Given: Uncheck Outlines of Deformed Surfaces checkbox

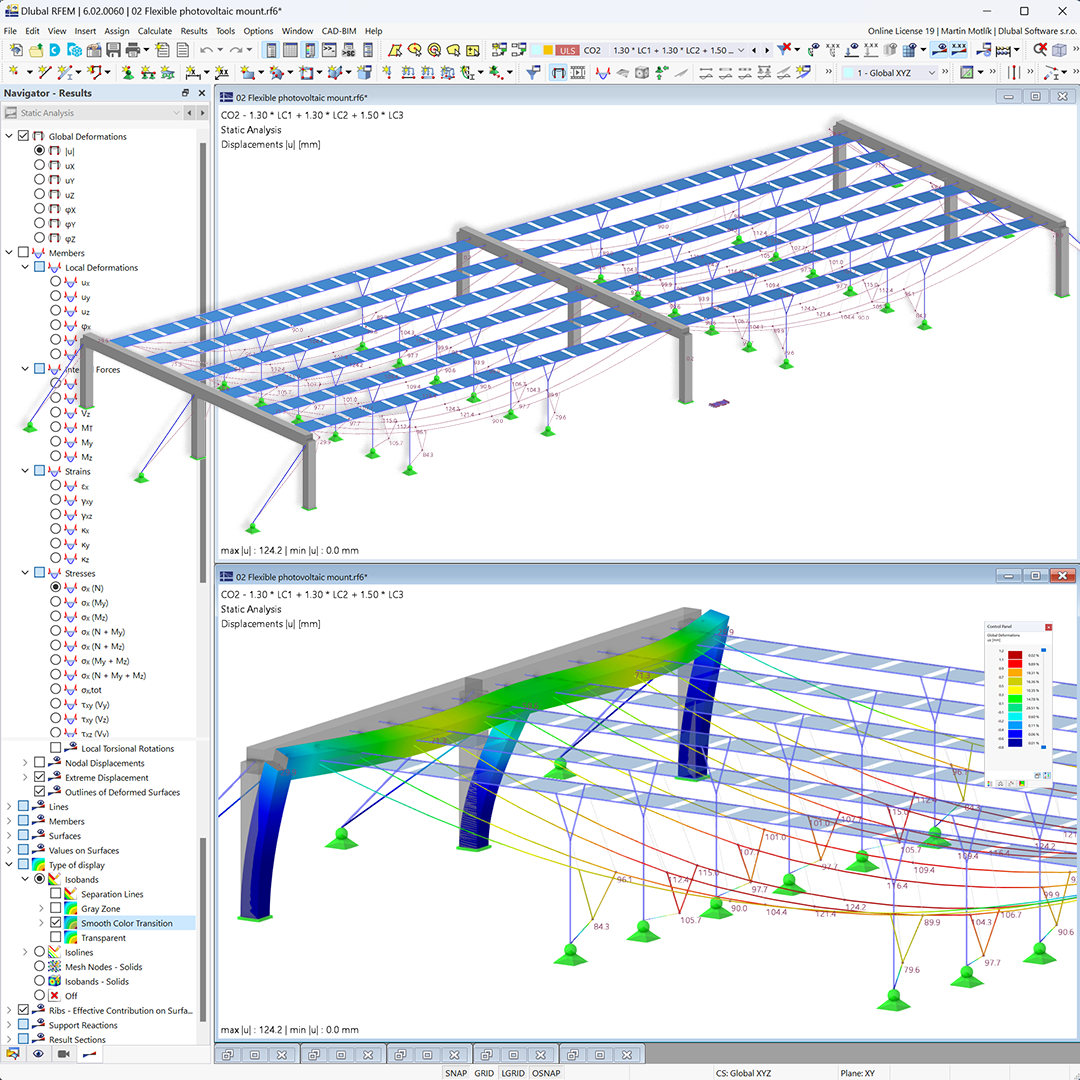Looking at the screenshot, I should [x=39, y=791].
